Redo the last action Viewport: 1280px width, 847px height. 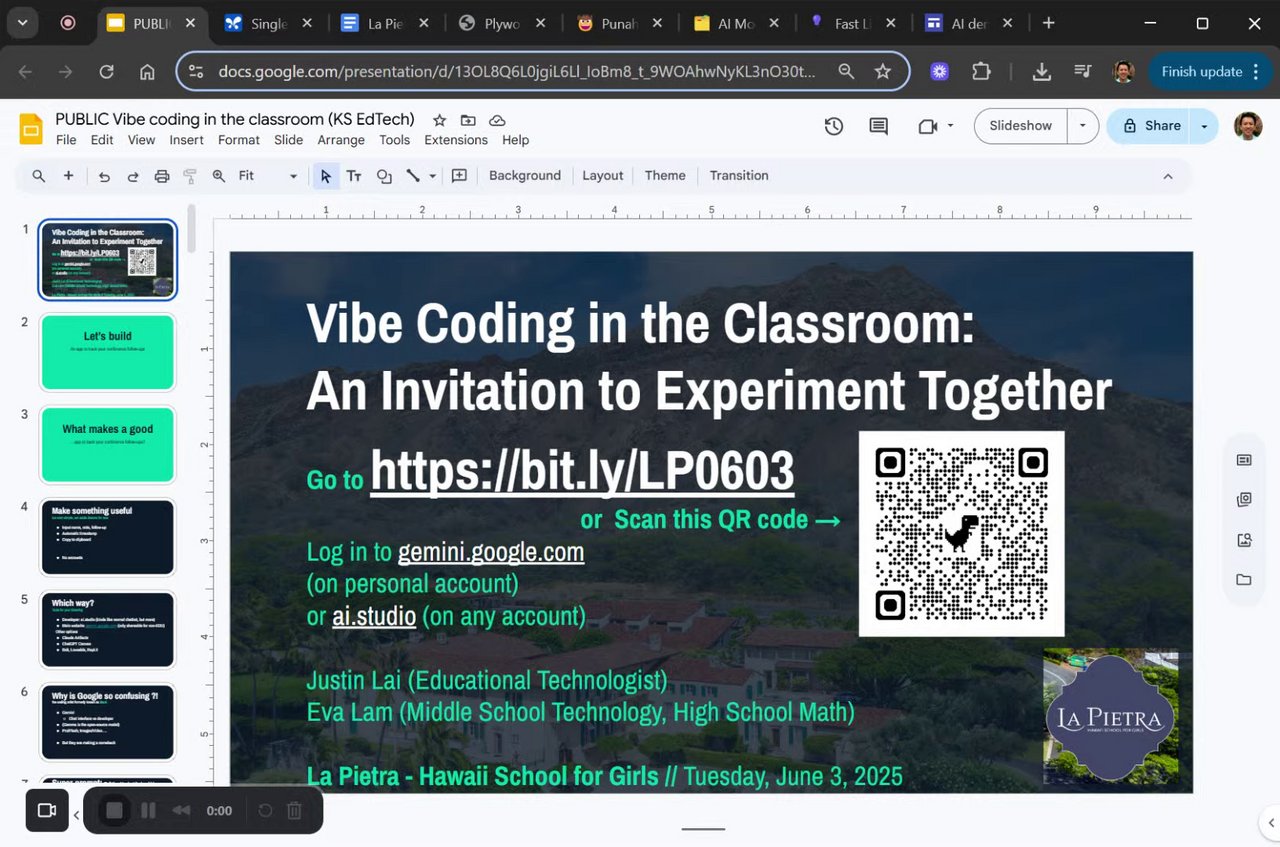coord(132,176)
